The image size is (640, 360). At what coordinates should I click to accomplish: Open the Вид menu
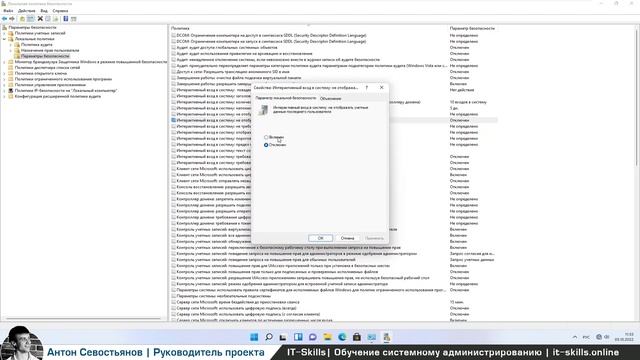tap(44, 11)
